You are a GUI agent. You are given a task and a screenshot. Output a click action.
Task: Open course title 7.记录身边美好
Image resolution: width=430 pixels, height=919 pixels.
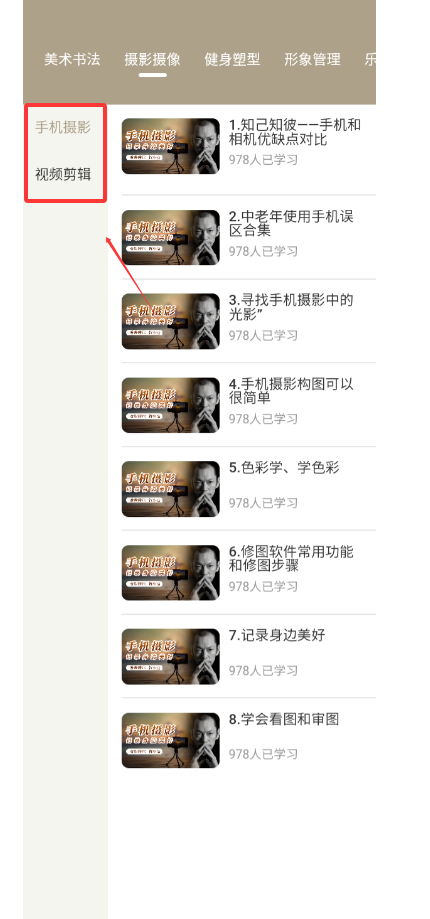(x=277, y=635)
